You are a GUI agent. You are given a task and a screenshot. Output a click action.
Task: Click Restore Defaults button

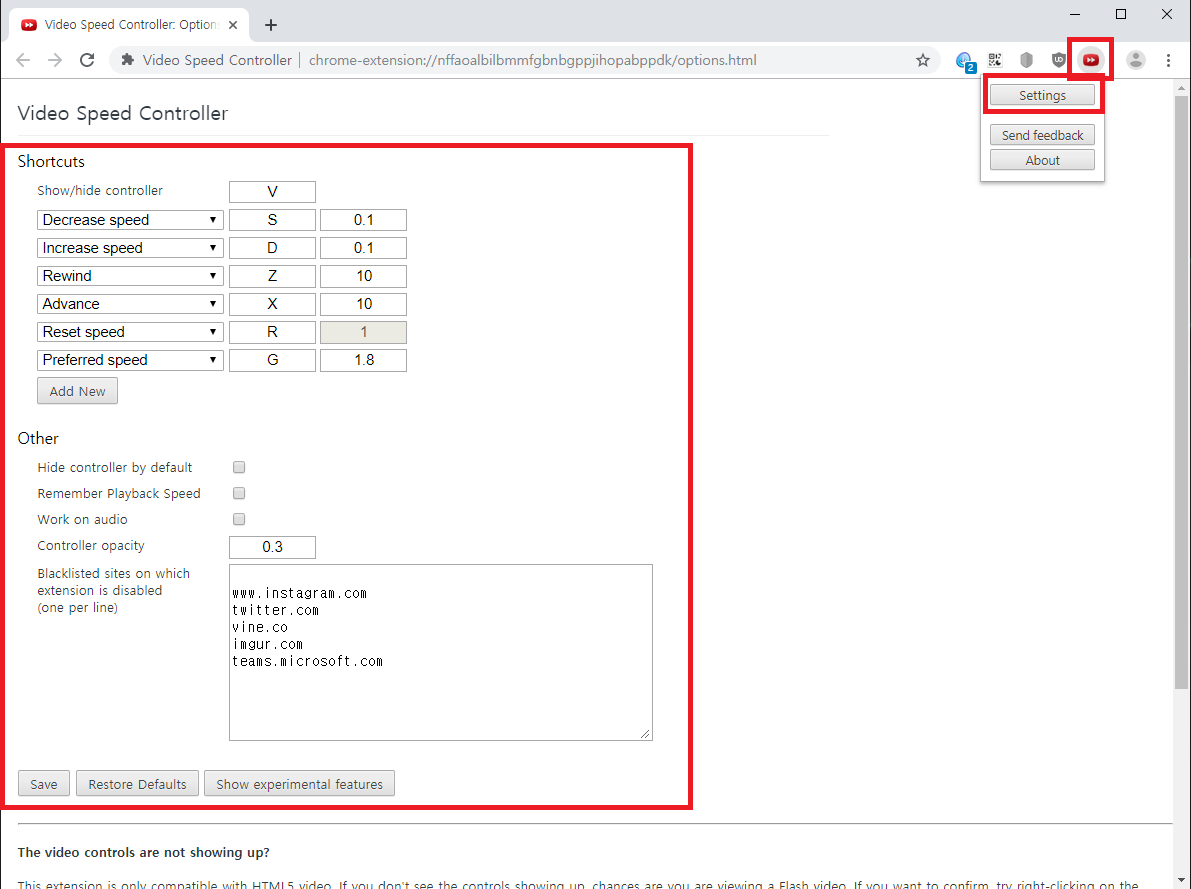(137, 784)
